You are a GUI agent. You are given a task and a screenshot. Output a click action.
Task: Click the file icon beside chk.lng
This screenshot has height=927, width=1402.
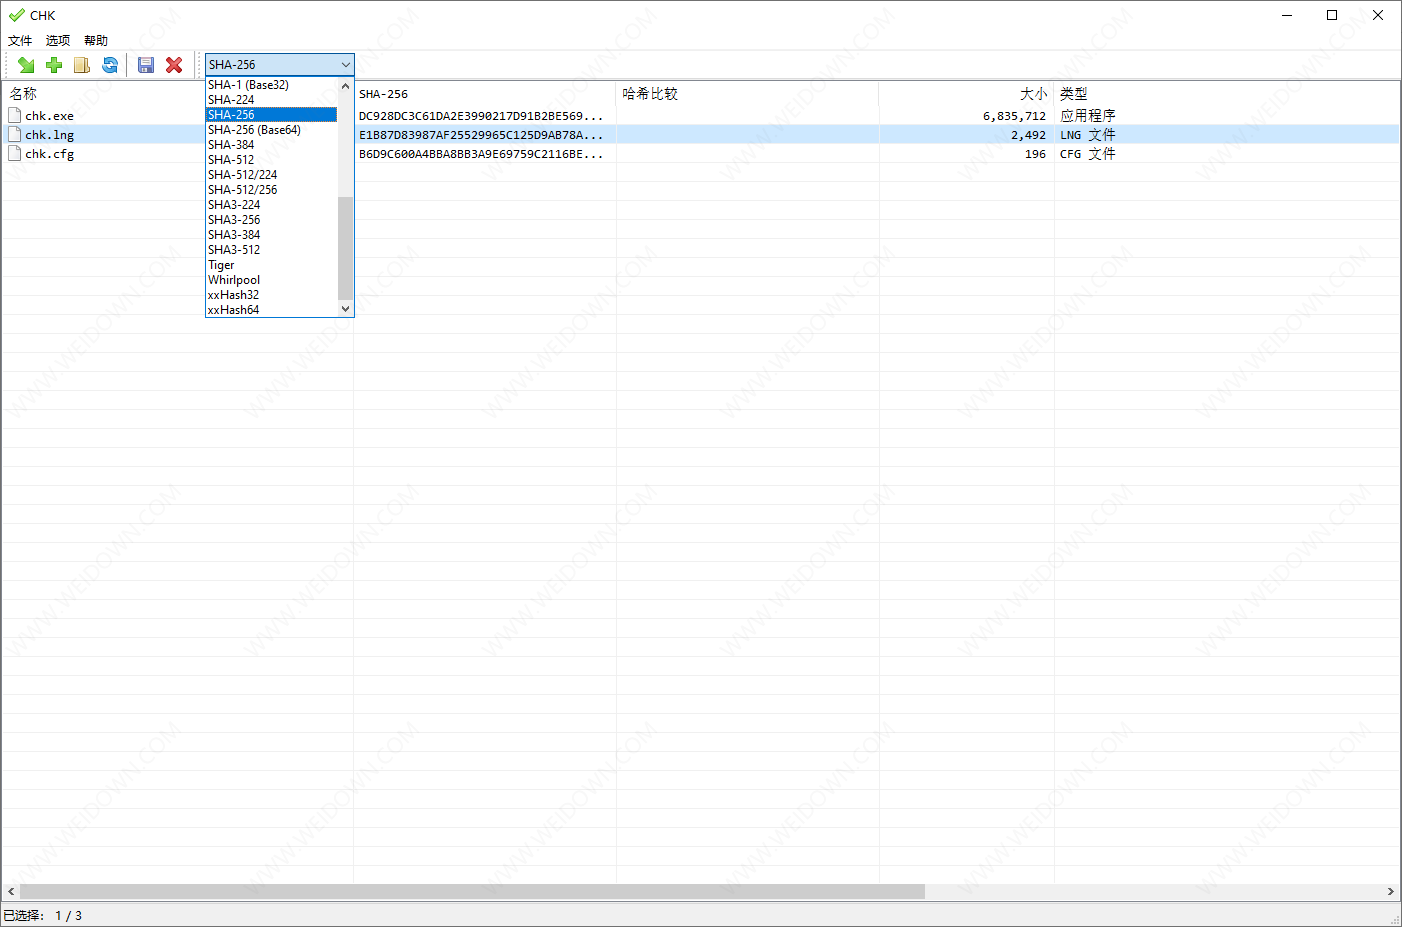point(15,134)
